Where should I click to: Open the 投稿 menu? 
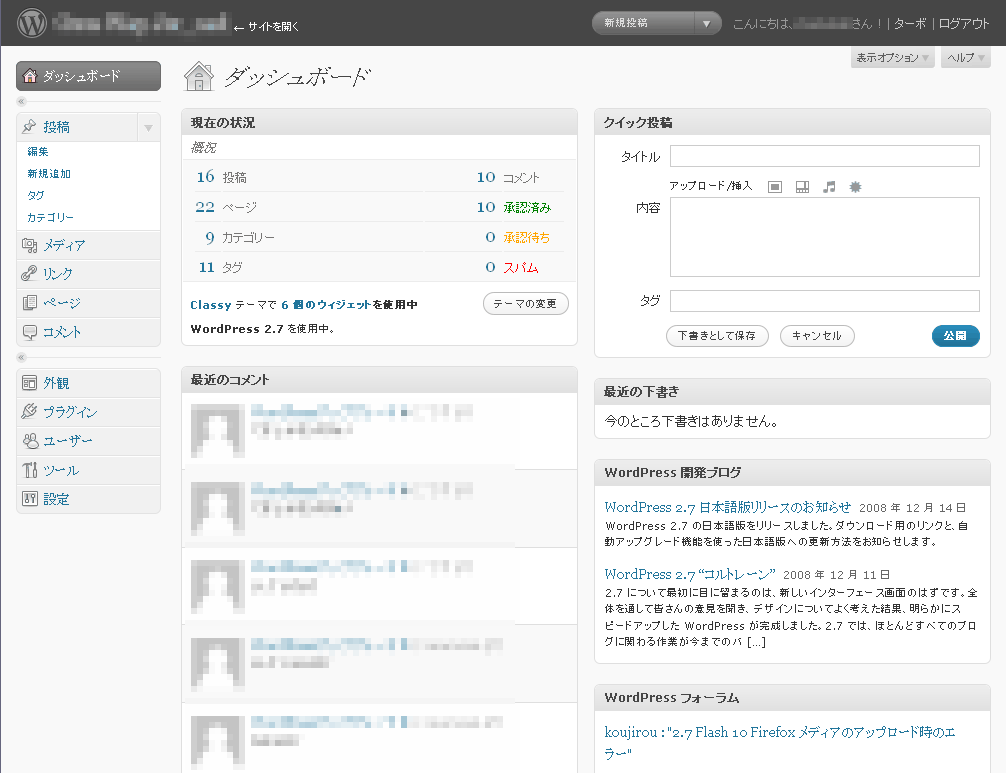tap(56, 127)
